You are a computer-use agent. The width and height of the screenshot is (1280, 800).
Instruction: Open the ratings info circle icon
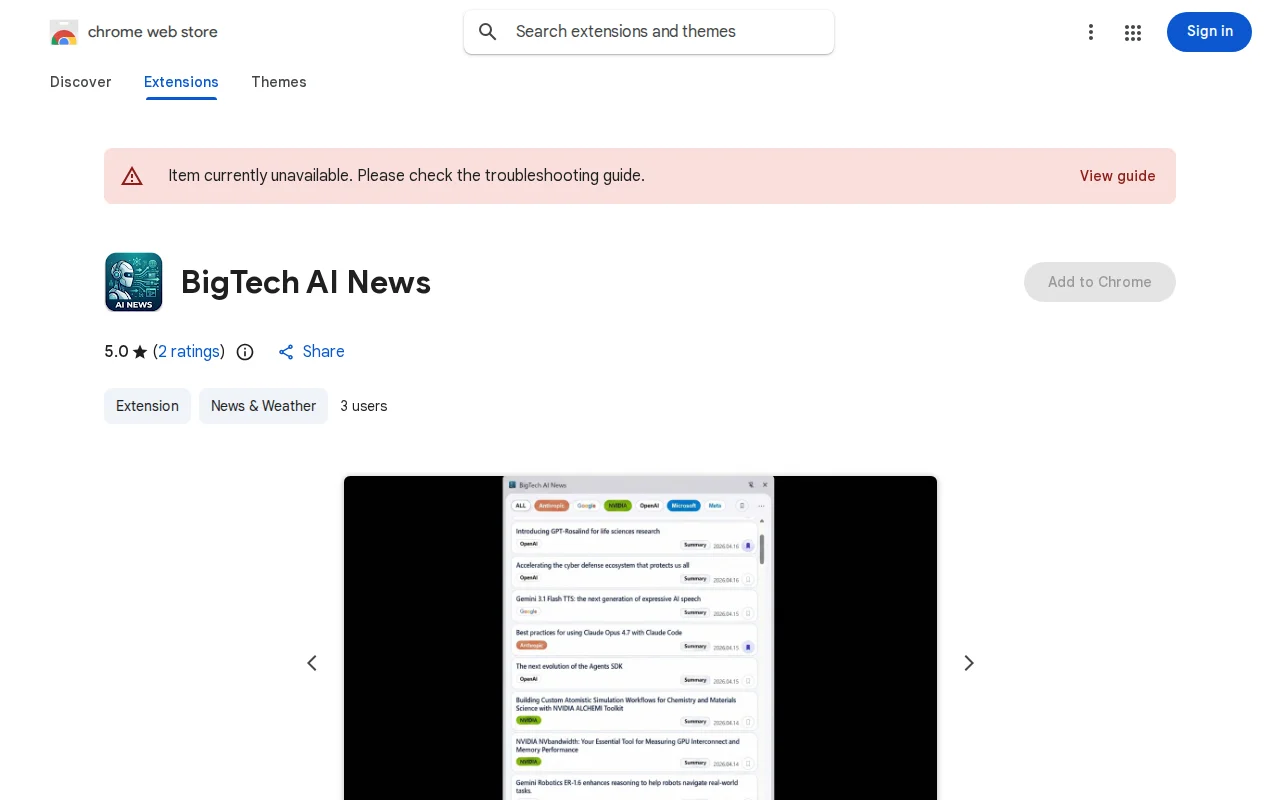tap(245, 352)
